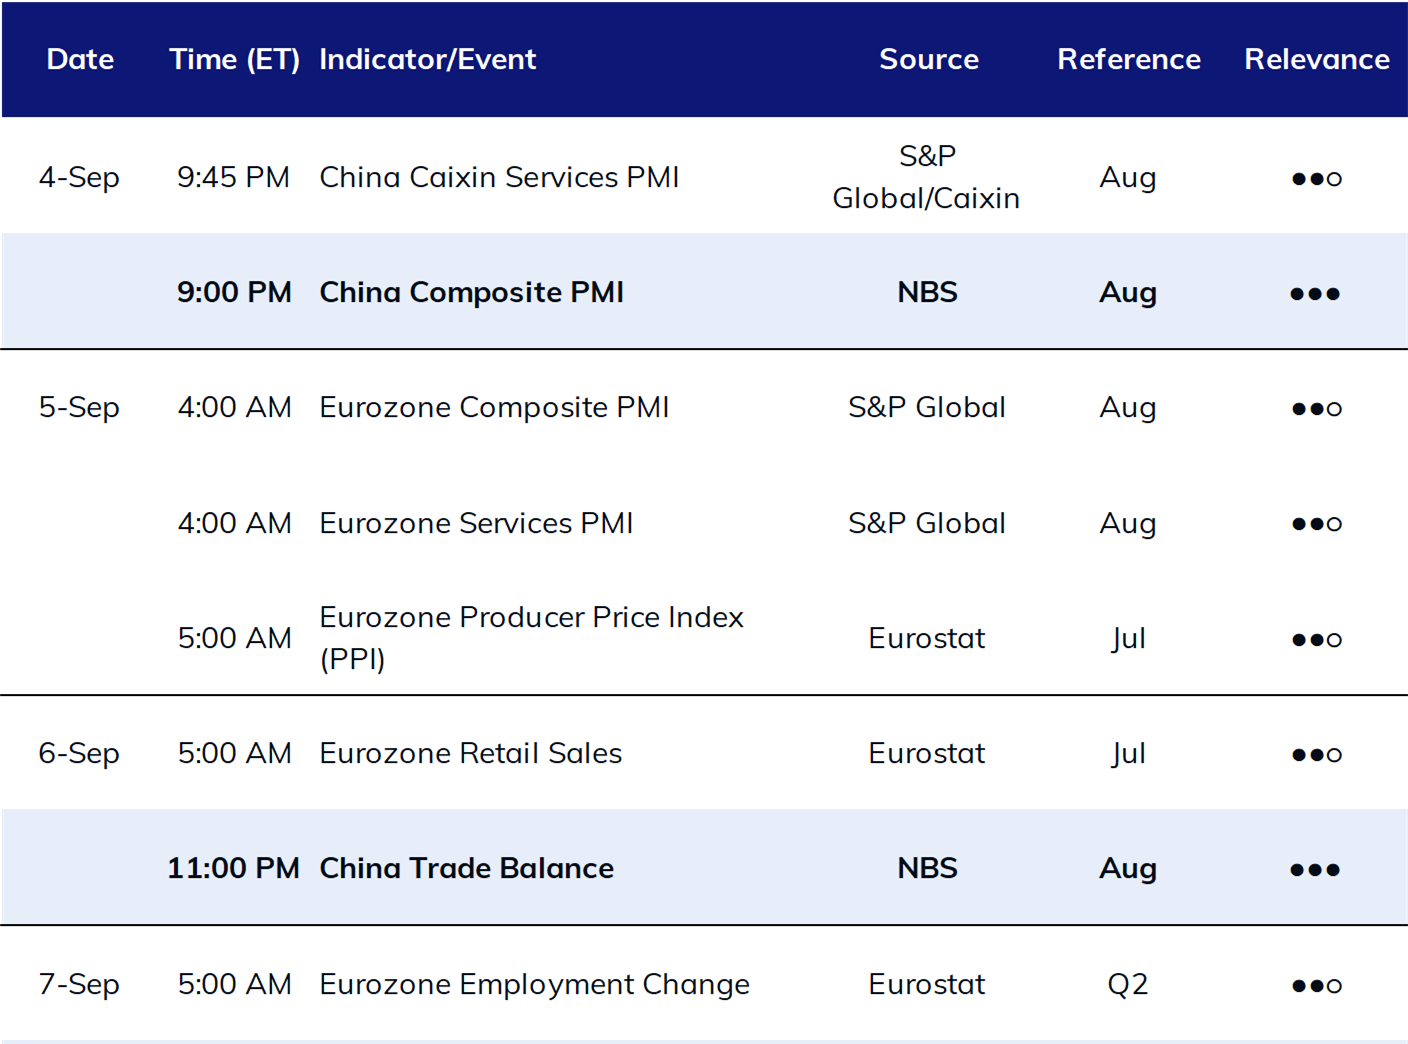
Task: Select the Source column header
Action: pos(928,59)
